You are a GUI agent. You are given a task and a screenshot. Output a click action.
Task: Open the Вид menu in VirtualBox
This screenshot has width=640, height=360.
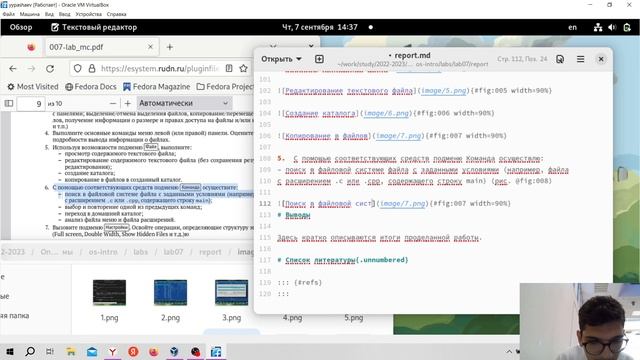coord(49,14)
